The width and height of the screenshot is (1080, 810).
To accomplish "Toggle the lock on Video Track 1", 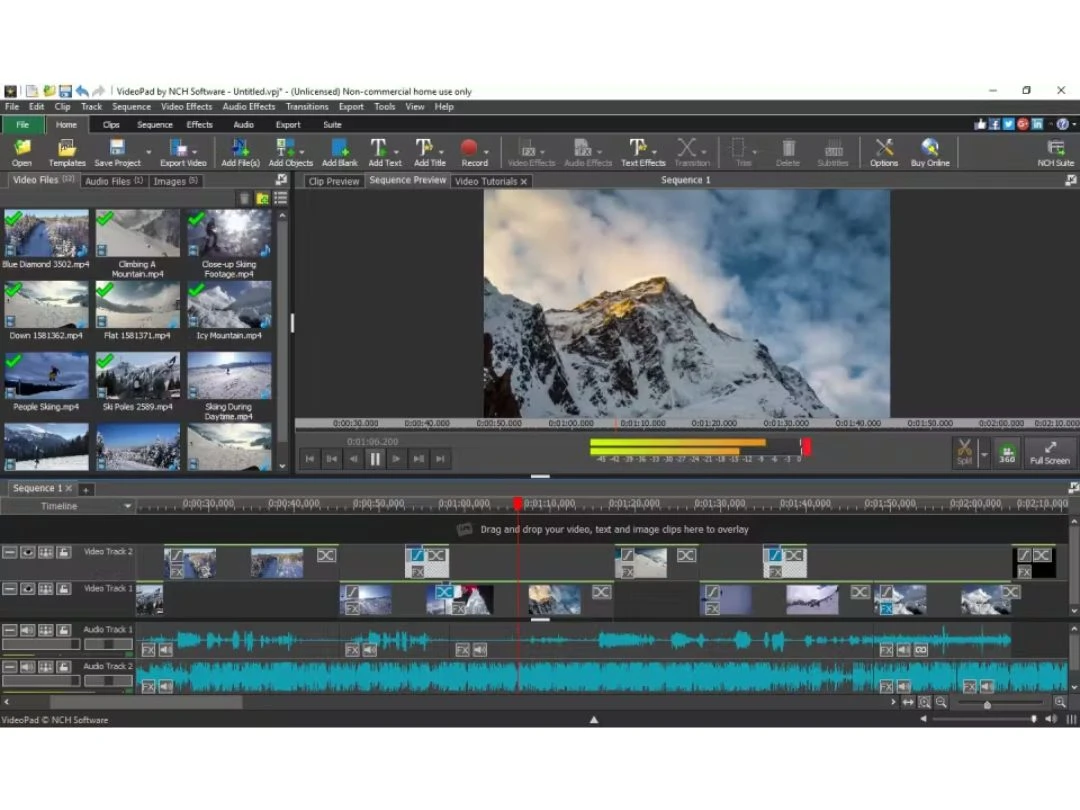I will coord(63,589).
